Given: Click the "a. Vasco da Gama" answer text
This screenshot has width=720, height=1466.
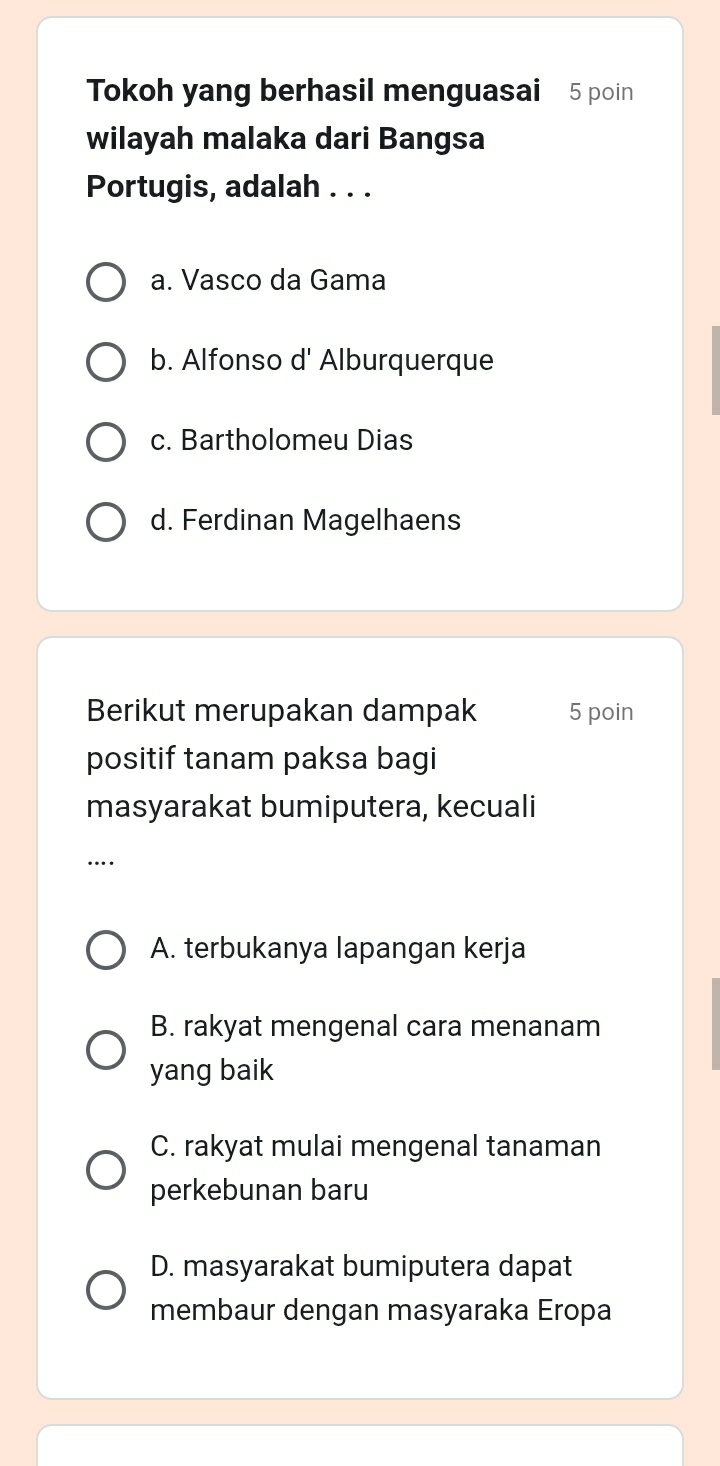Looking at the screenshot, I should pyautogui.click(x=268, y=281).
